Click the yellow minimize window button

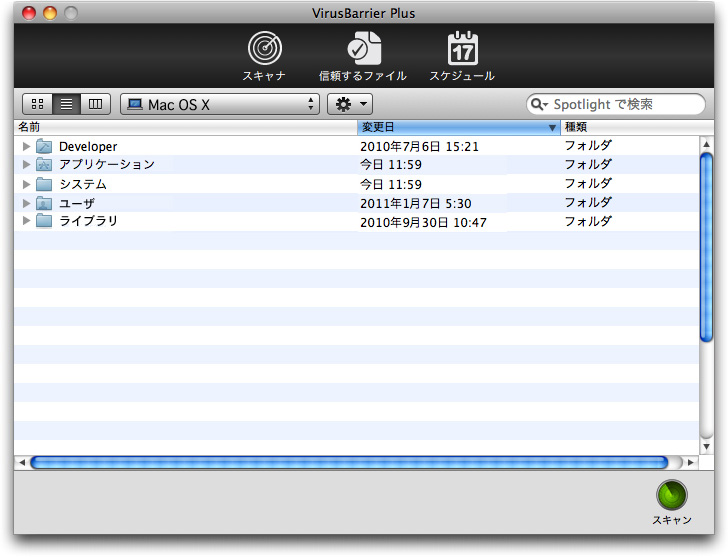point(50,13)
